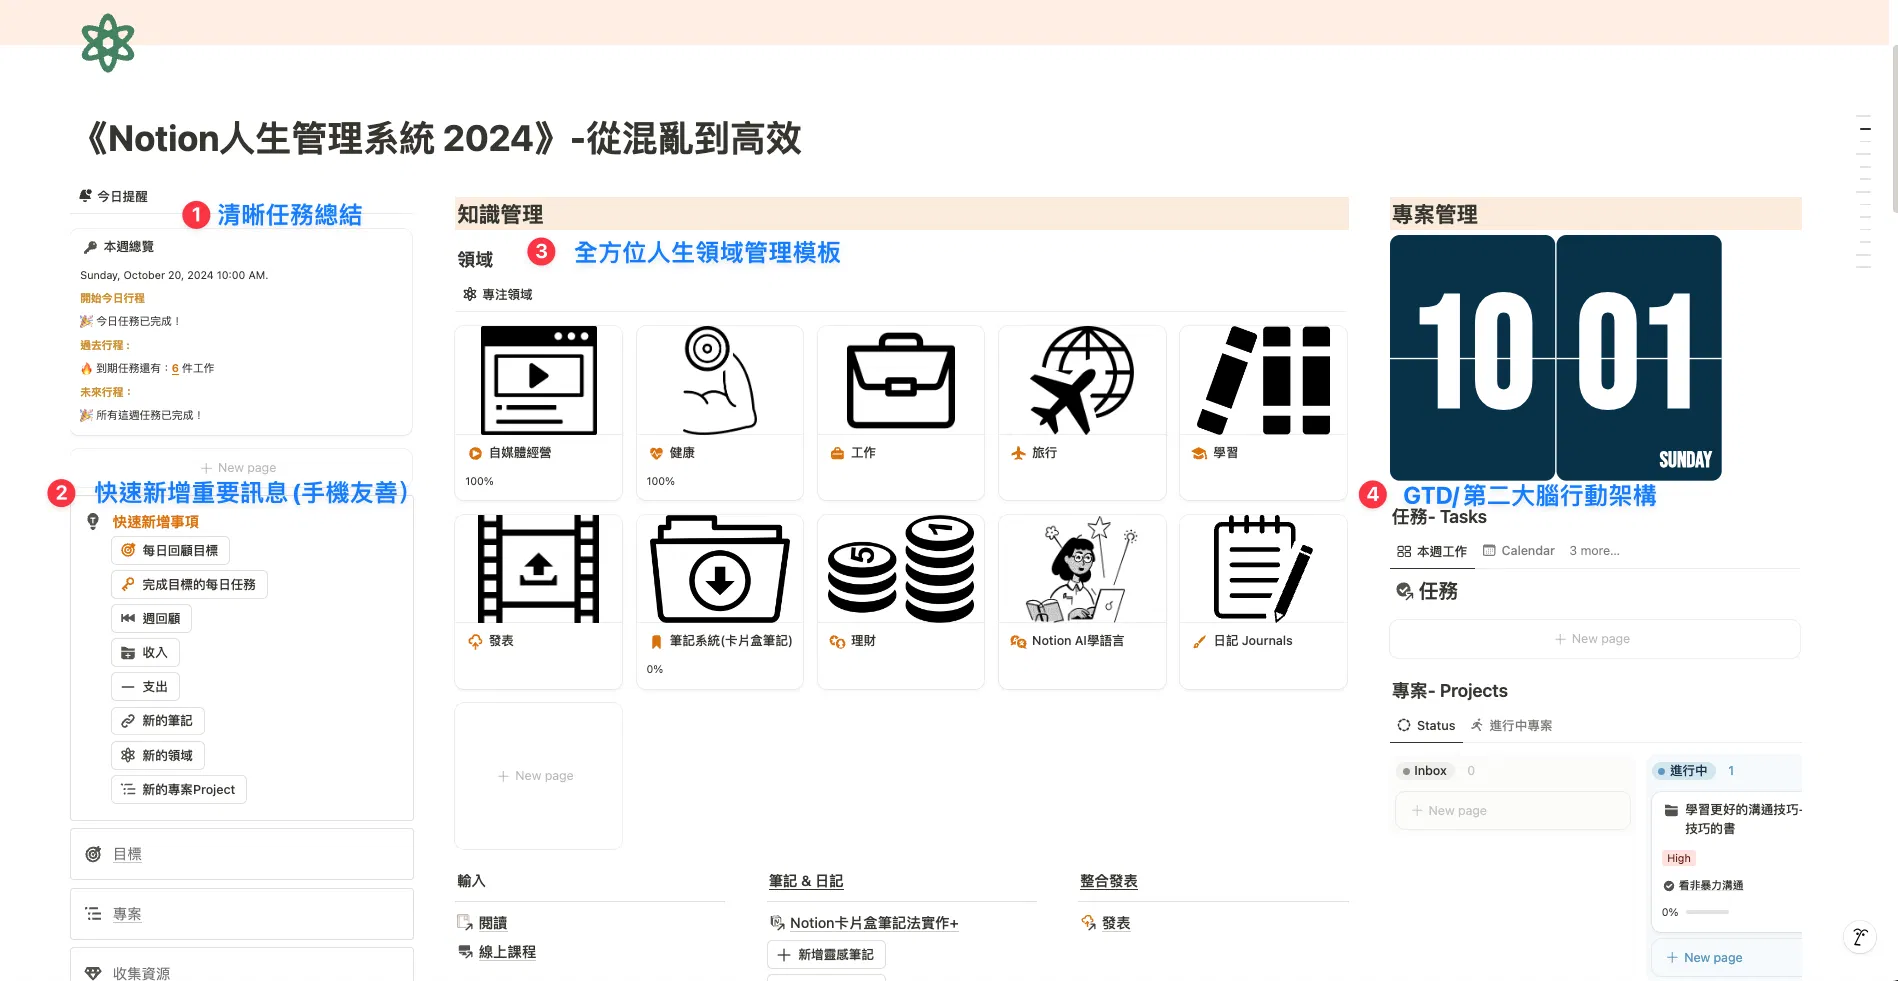Switch to the Calendar view tab

(x=1518, y=551)
